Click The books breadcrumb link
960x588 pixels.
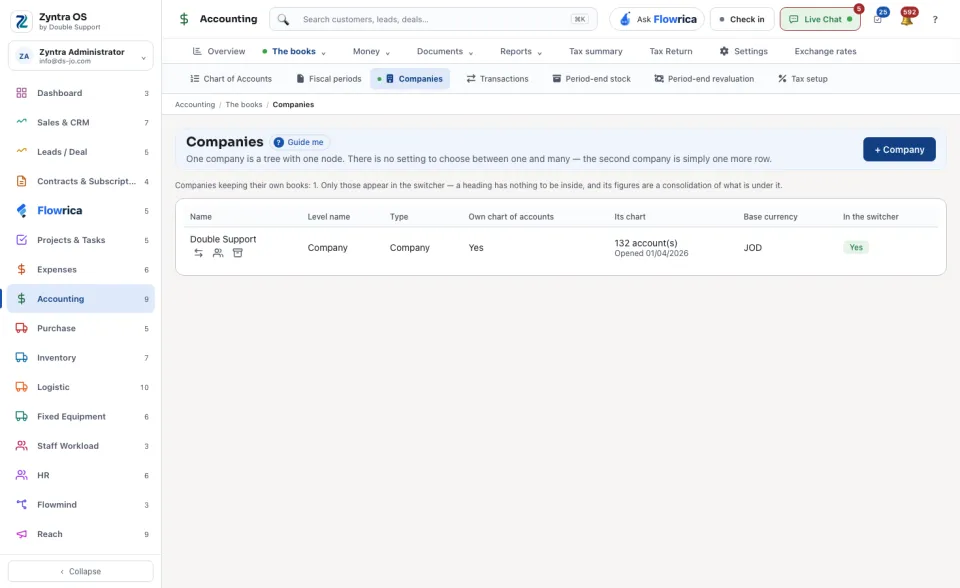tap(244, 105)
